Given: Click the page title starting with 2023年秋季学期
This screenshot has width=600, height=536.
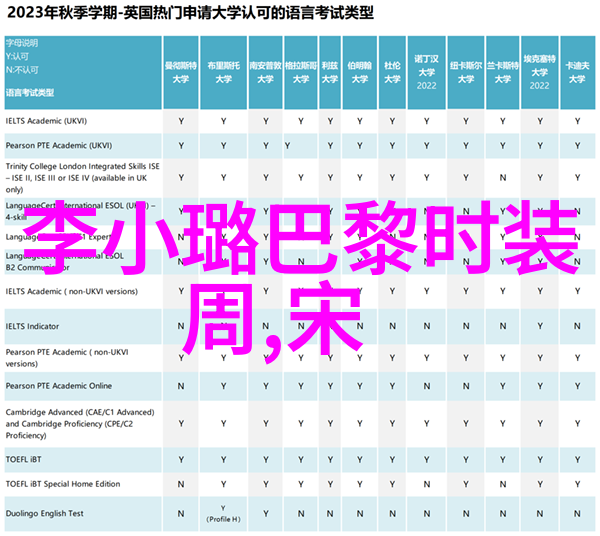Looking at the screenshot, I should [190, 13].
